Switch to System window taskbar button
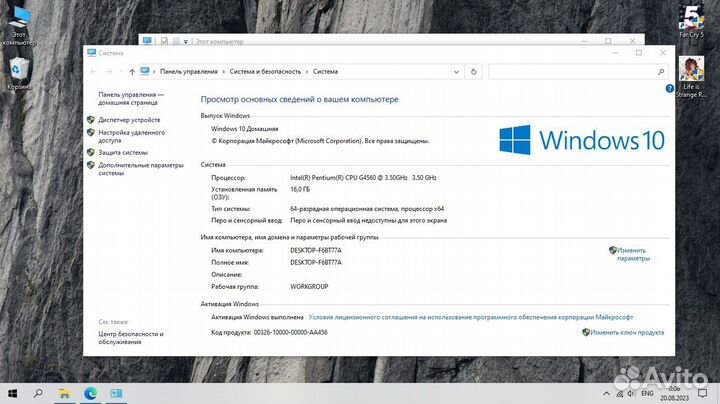720x404 pixels. pyautogui.click(x=116, y=393)
